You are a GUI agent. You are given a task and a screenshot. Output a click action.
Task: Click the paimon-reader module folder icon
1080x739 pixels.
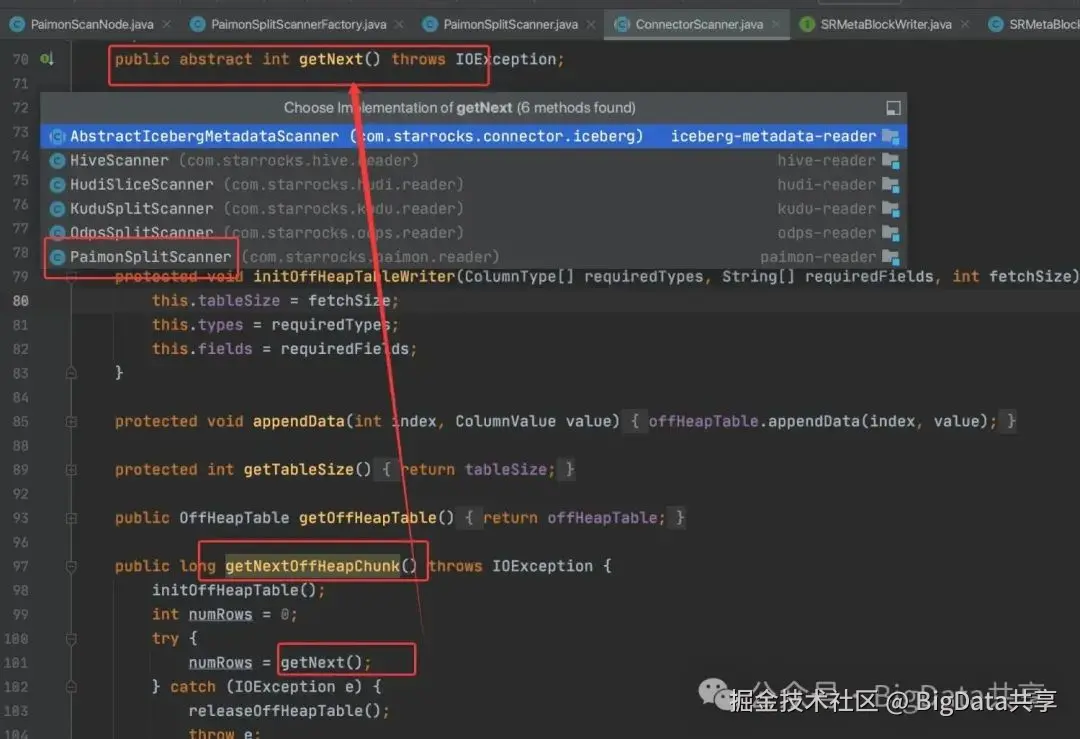[891, 257]
